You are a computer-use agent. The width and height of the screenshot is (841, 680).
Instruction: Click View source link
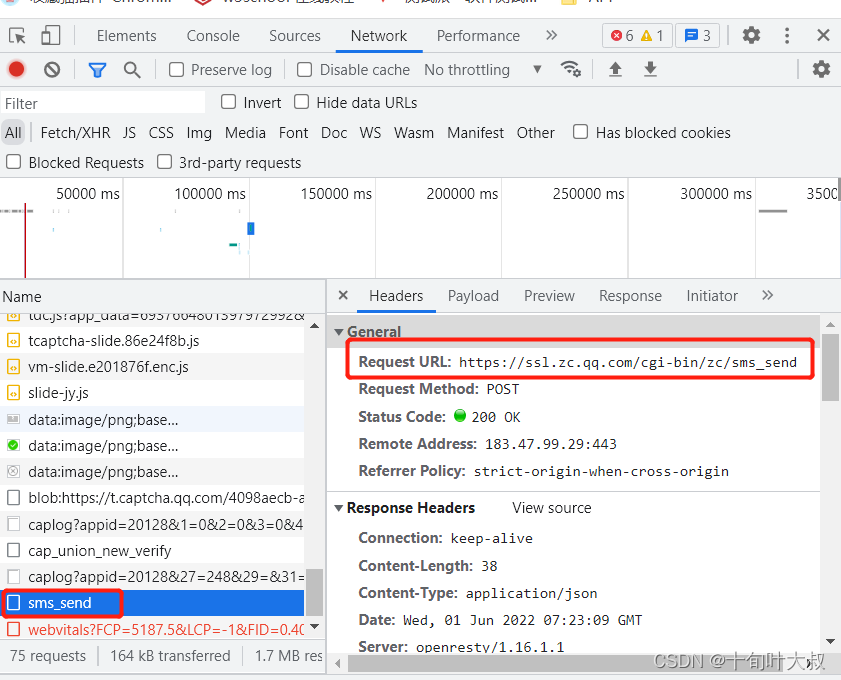click(551, 508)
